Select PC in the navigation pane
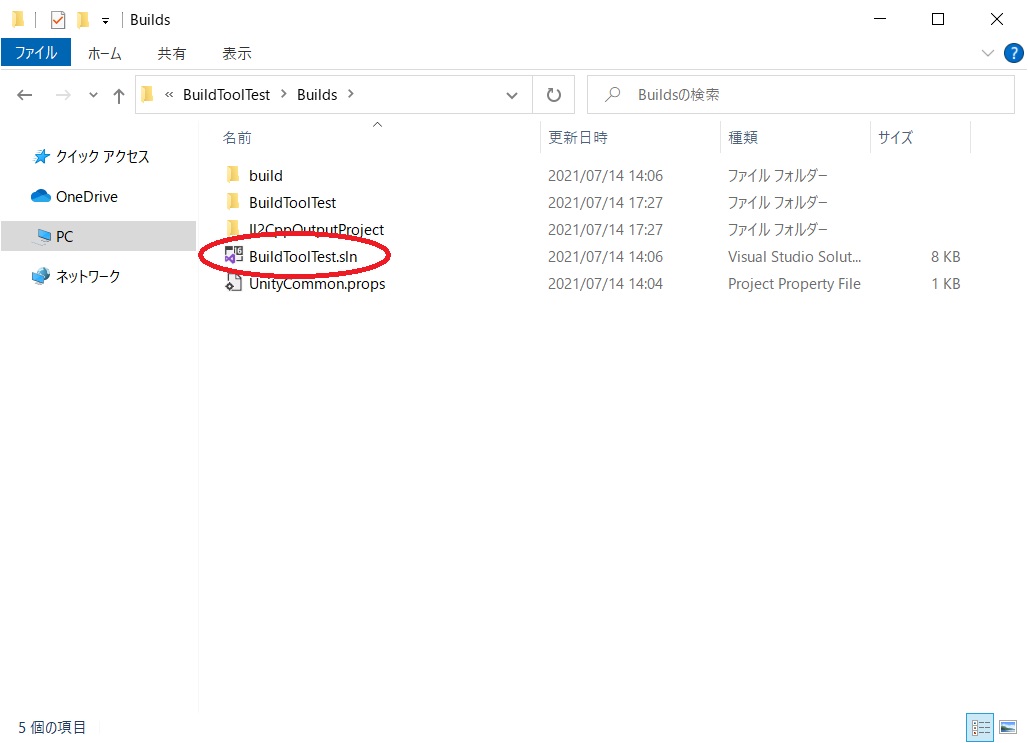 [98, 236]
